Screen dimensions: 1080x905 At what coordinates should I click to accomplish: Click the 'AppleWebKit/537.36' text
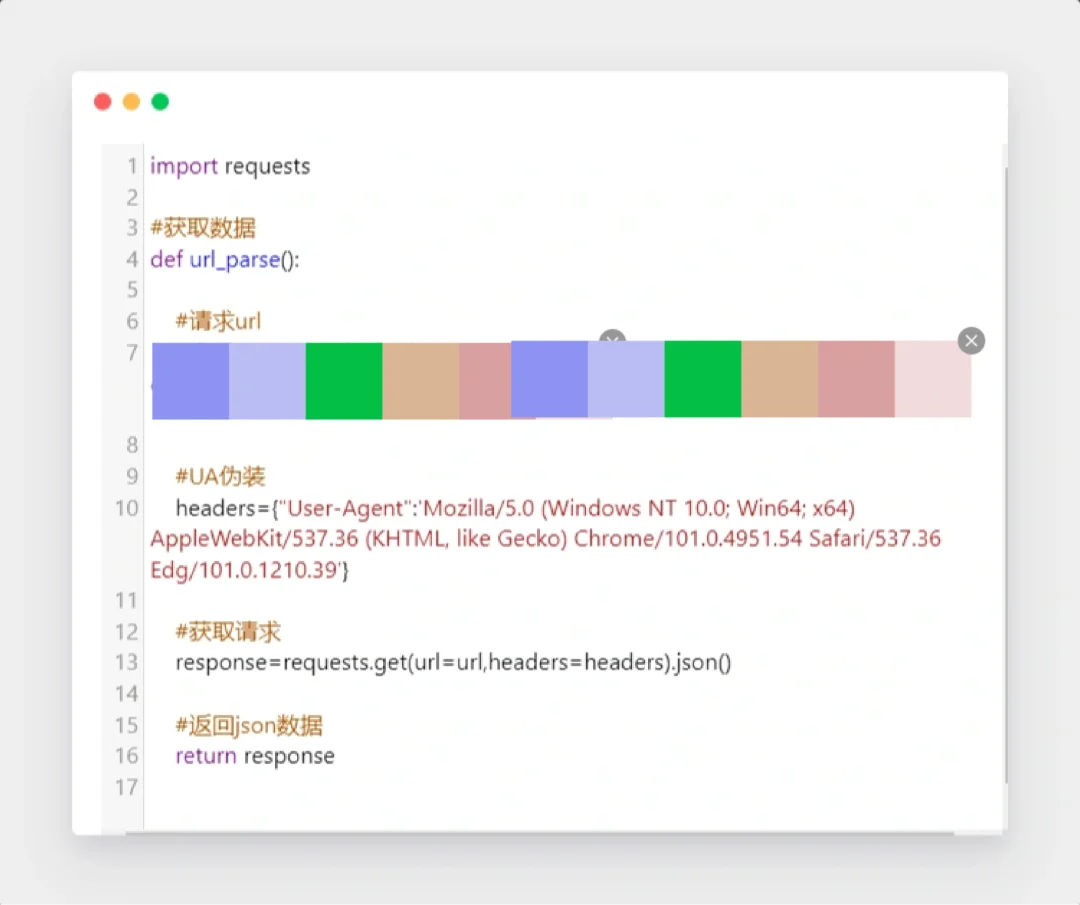(x=254, y=539)
